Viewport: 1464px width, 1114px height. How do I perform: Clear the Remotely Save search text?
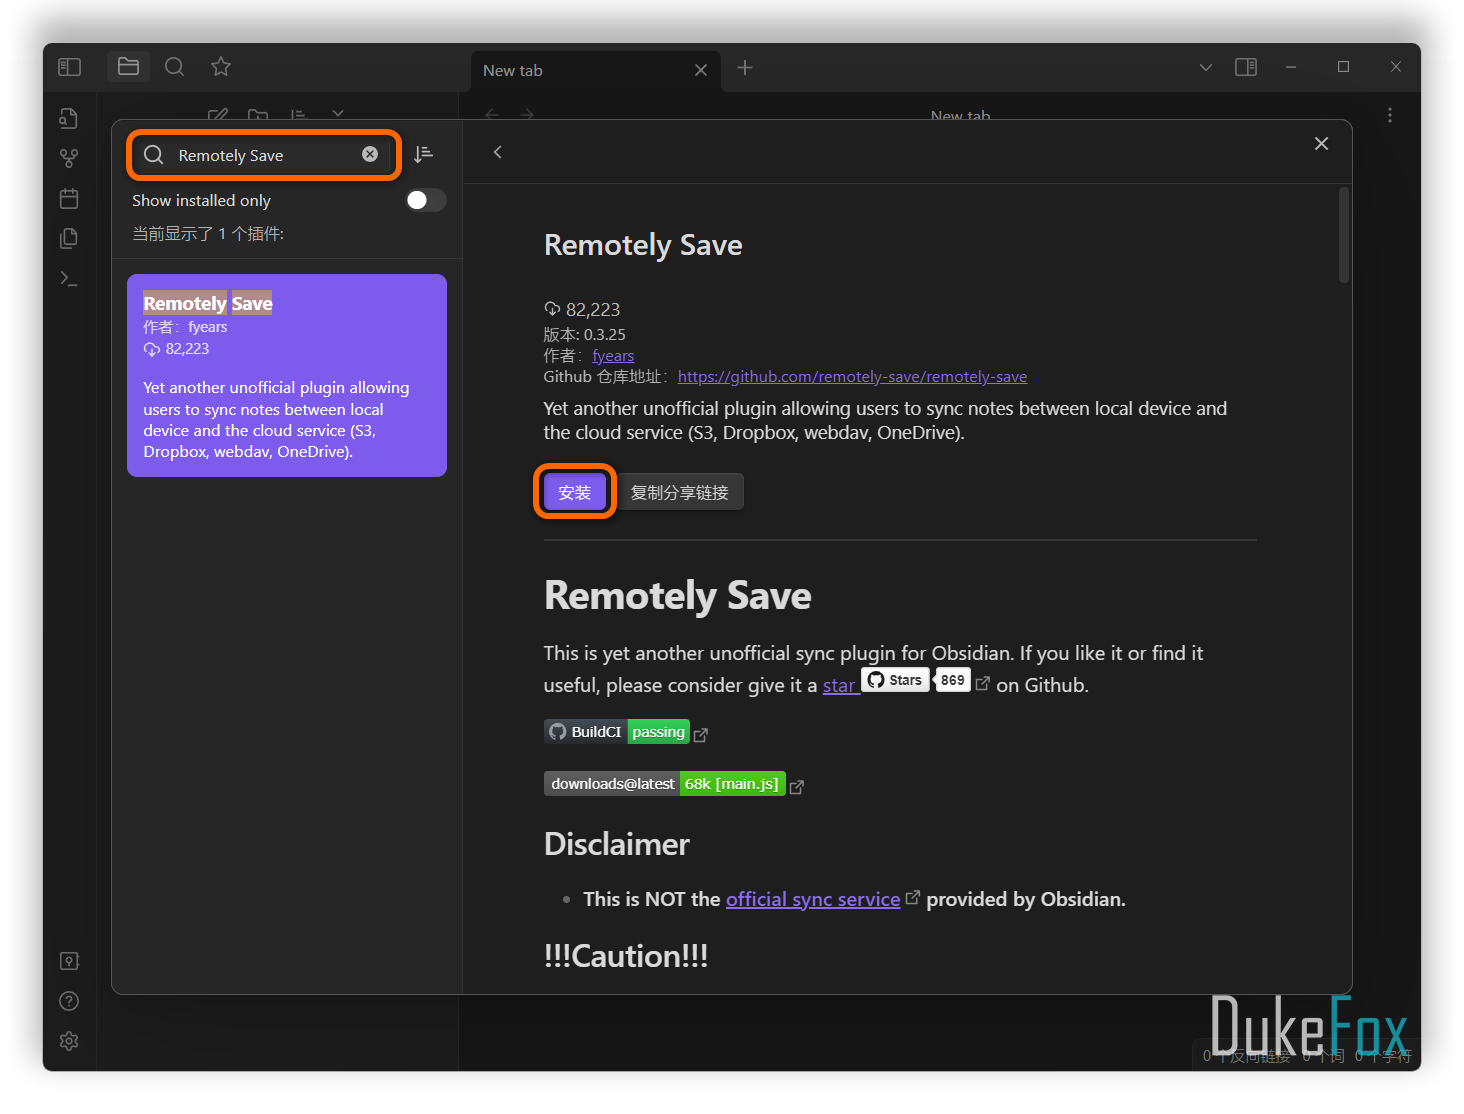[370, 154]
